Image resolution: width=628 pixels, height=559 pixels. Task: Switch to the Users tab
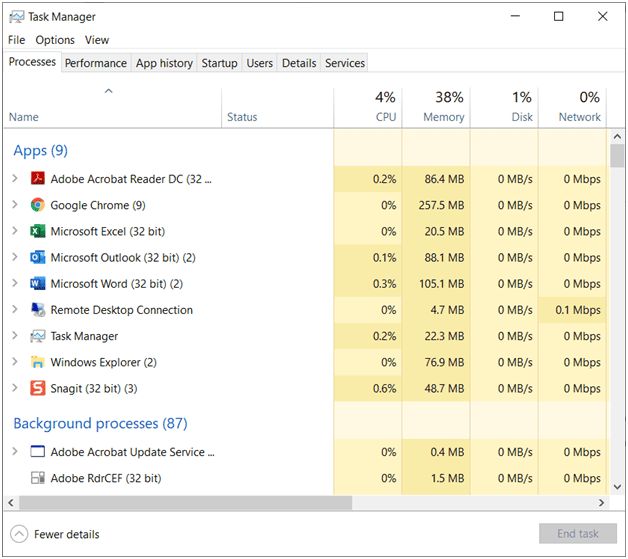click(260, 63)
